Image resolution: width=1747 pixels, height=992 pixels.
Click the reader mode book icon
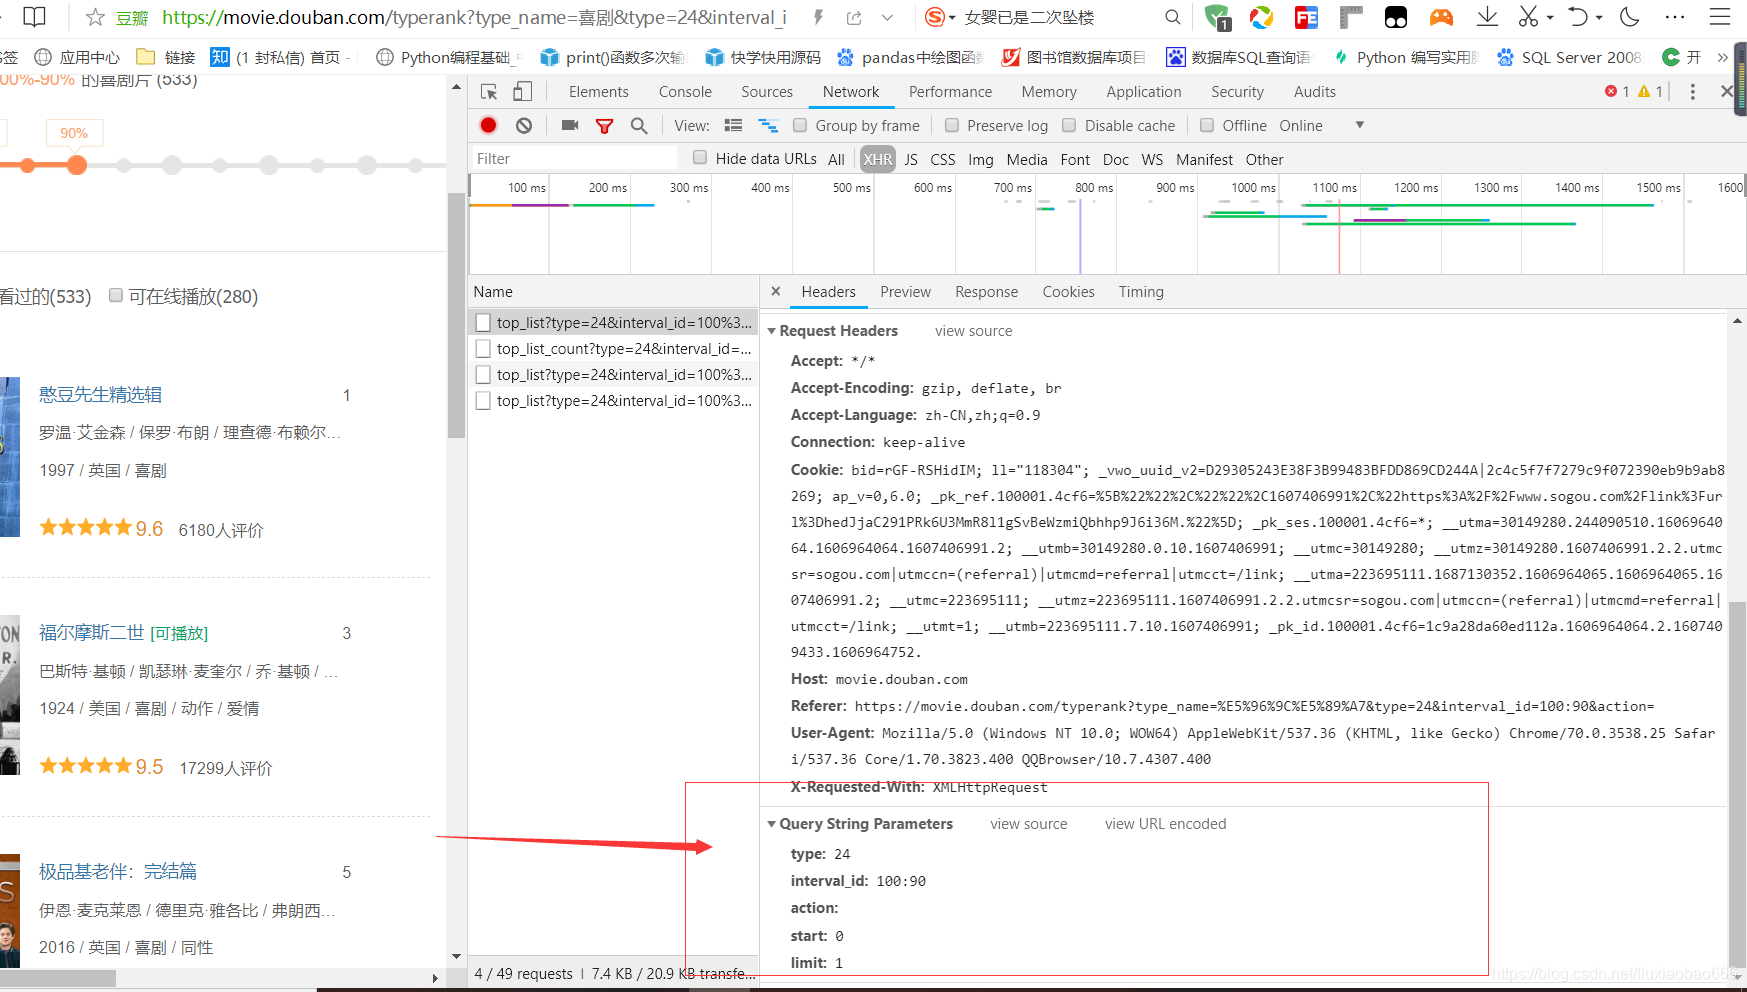coord(34,17)
